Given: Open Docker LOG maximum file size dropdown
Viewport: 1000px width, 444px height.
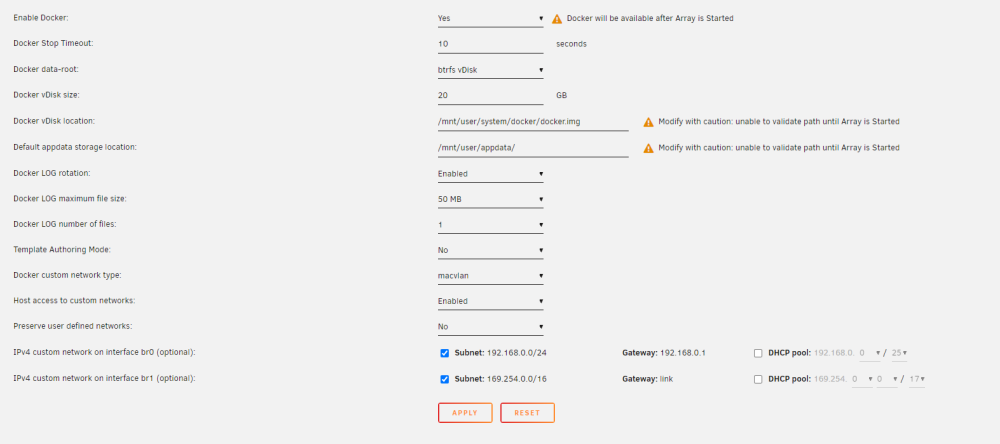Looking at the screenshot, I should [490, 199].
